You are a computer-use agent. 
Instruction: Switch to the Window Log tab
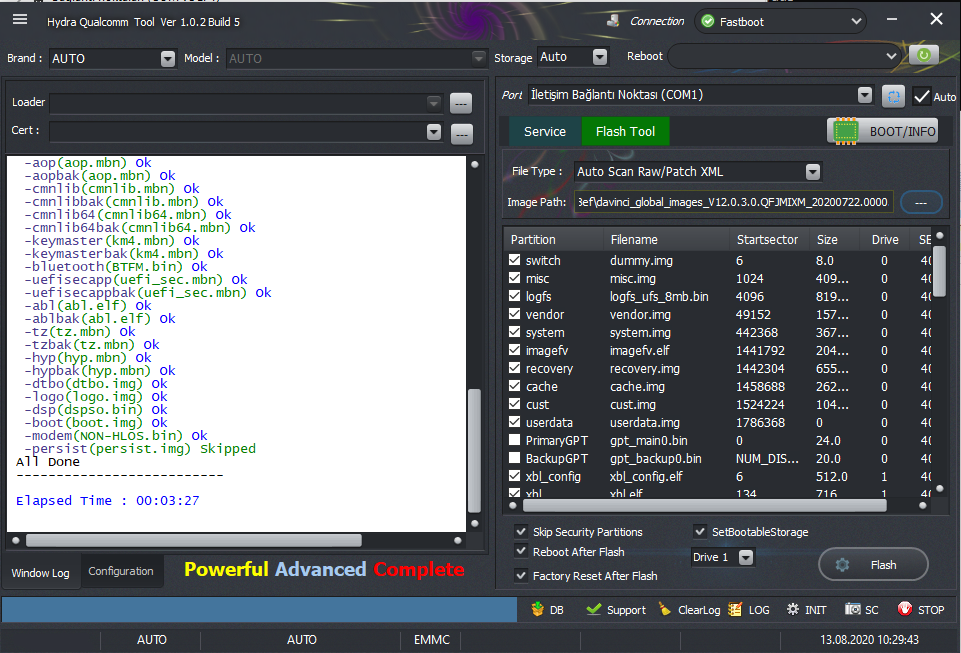click(x=40, y=573)
